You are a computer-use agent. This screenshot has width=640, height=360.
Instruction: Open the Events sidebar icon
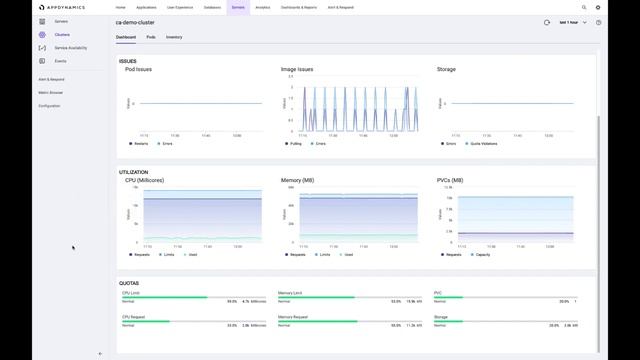coord(42,61)
